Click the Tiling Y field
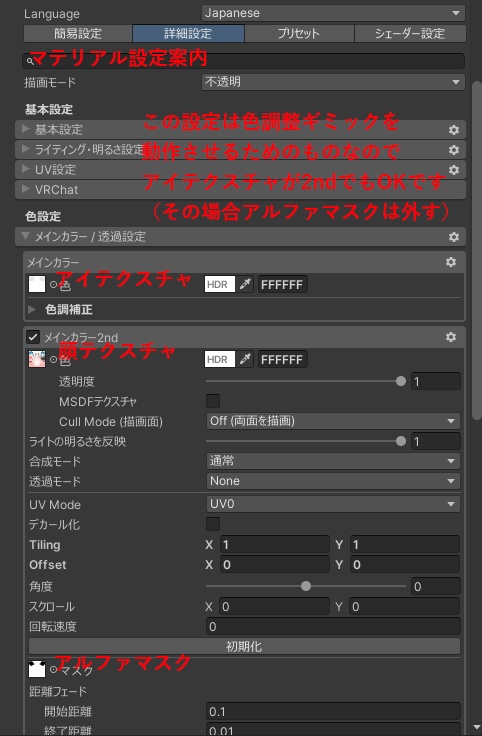 pos(405,544)
